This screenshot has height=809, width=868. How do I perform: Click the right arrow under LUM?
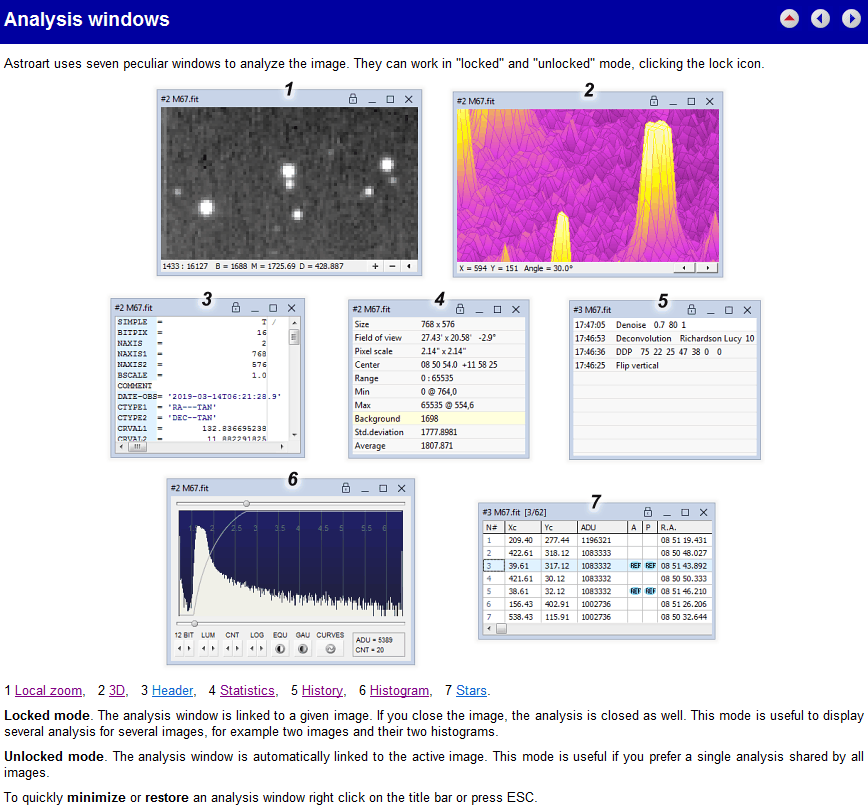click(213, 648)
